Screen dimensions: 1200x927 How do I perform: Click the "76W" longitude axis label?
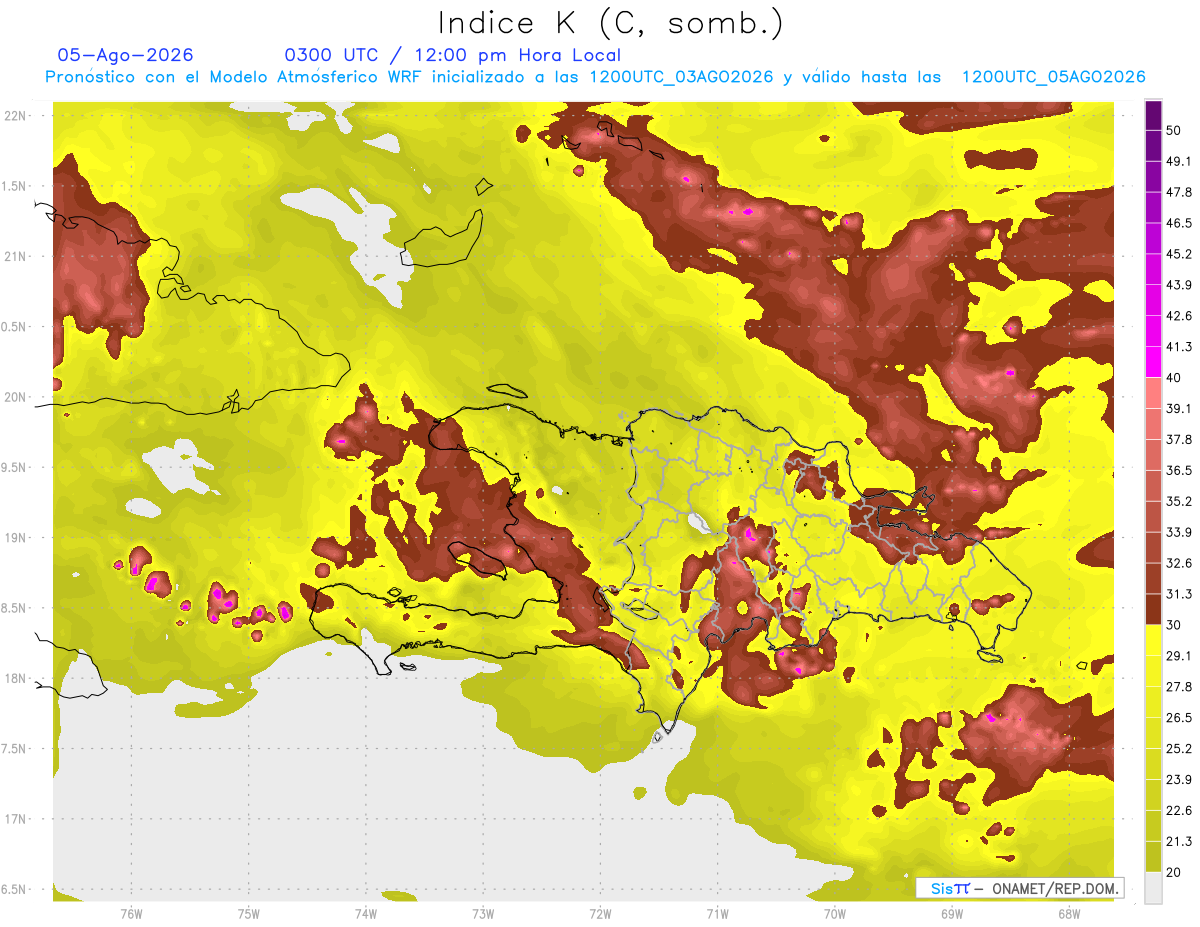coord(131,913)
